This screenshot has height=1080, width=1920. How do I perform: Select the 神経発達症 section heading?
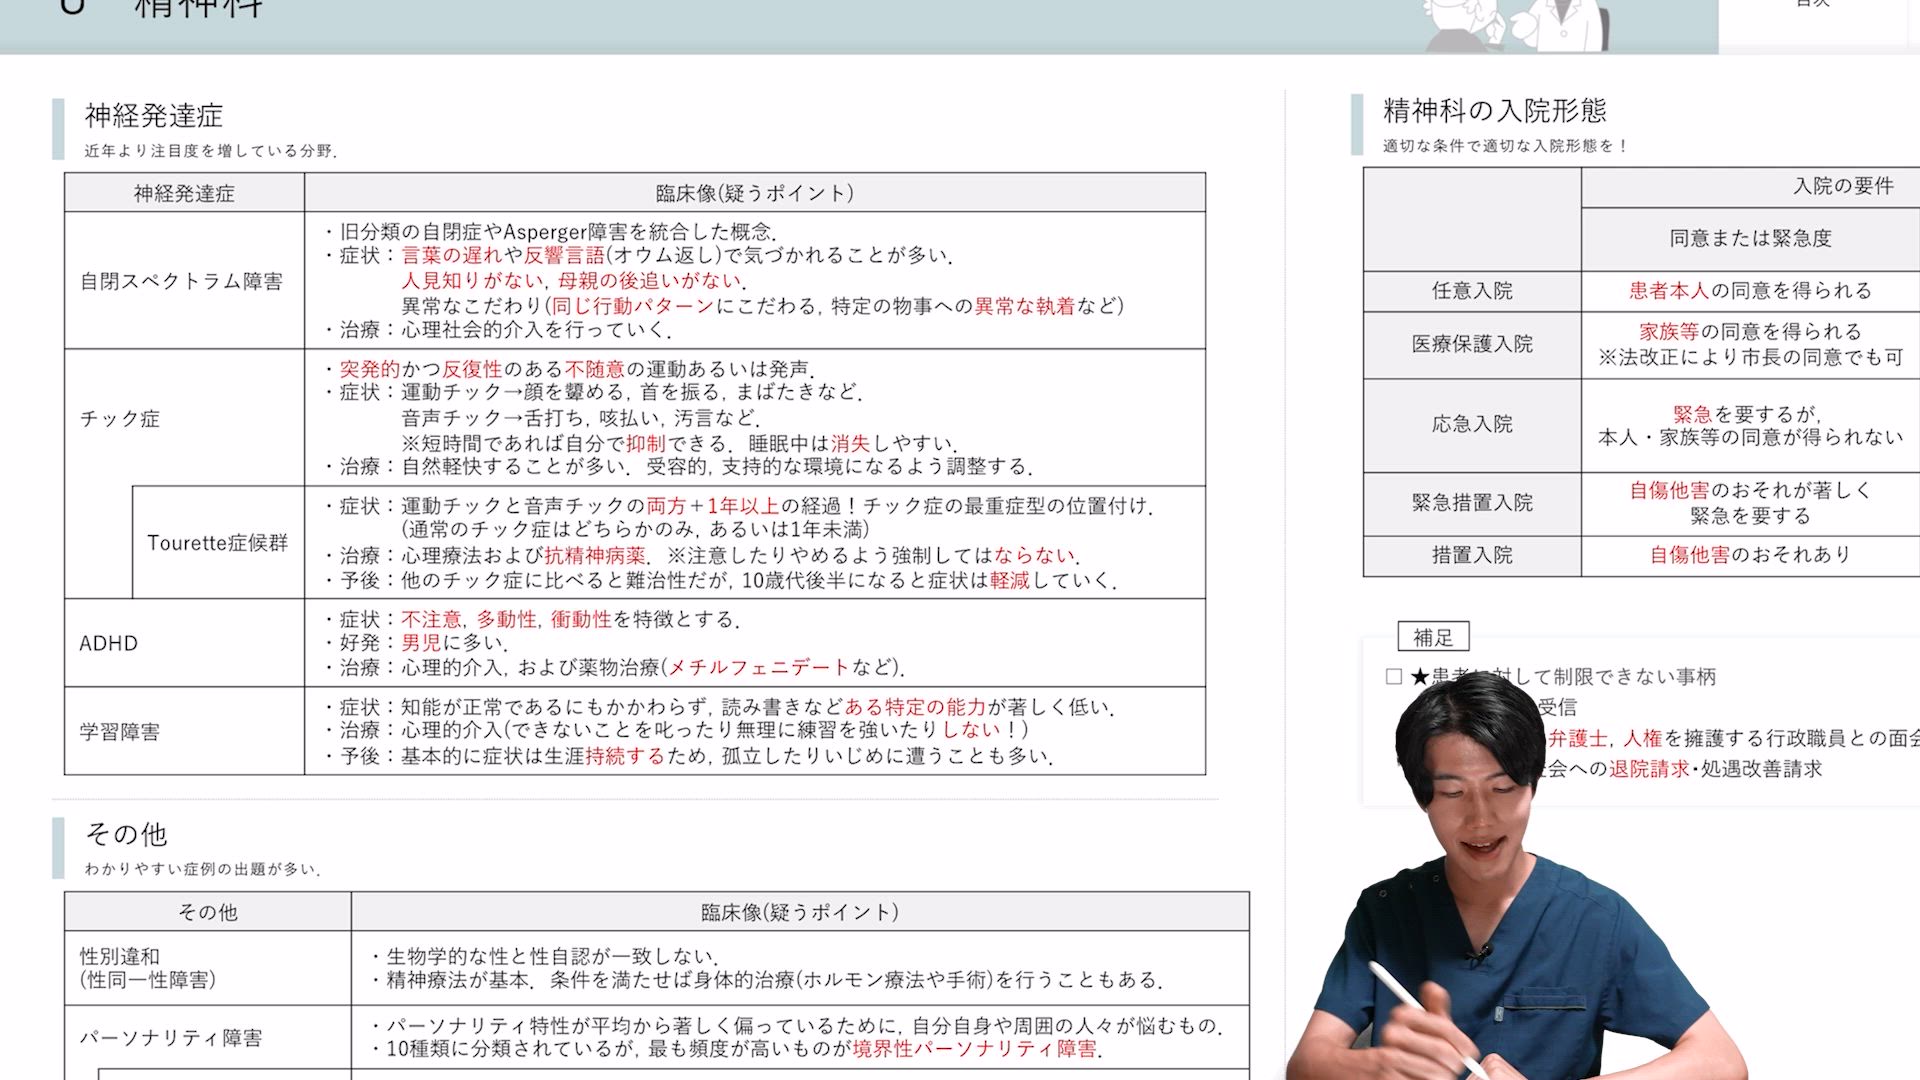pos(154,116)
